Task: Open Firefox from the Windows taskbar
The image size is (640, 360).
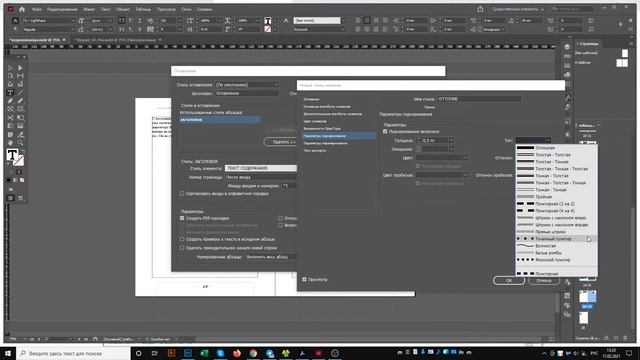Action: coord(237,353)
